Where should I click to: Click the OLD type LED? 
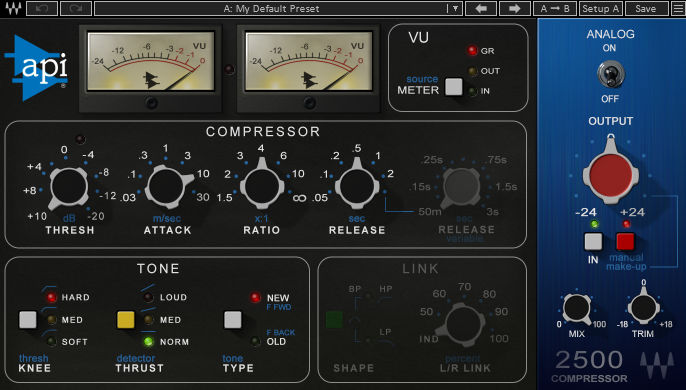(x=256, y=341)
